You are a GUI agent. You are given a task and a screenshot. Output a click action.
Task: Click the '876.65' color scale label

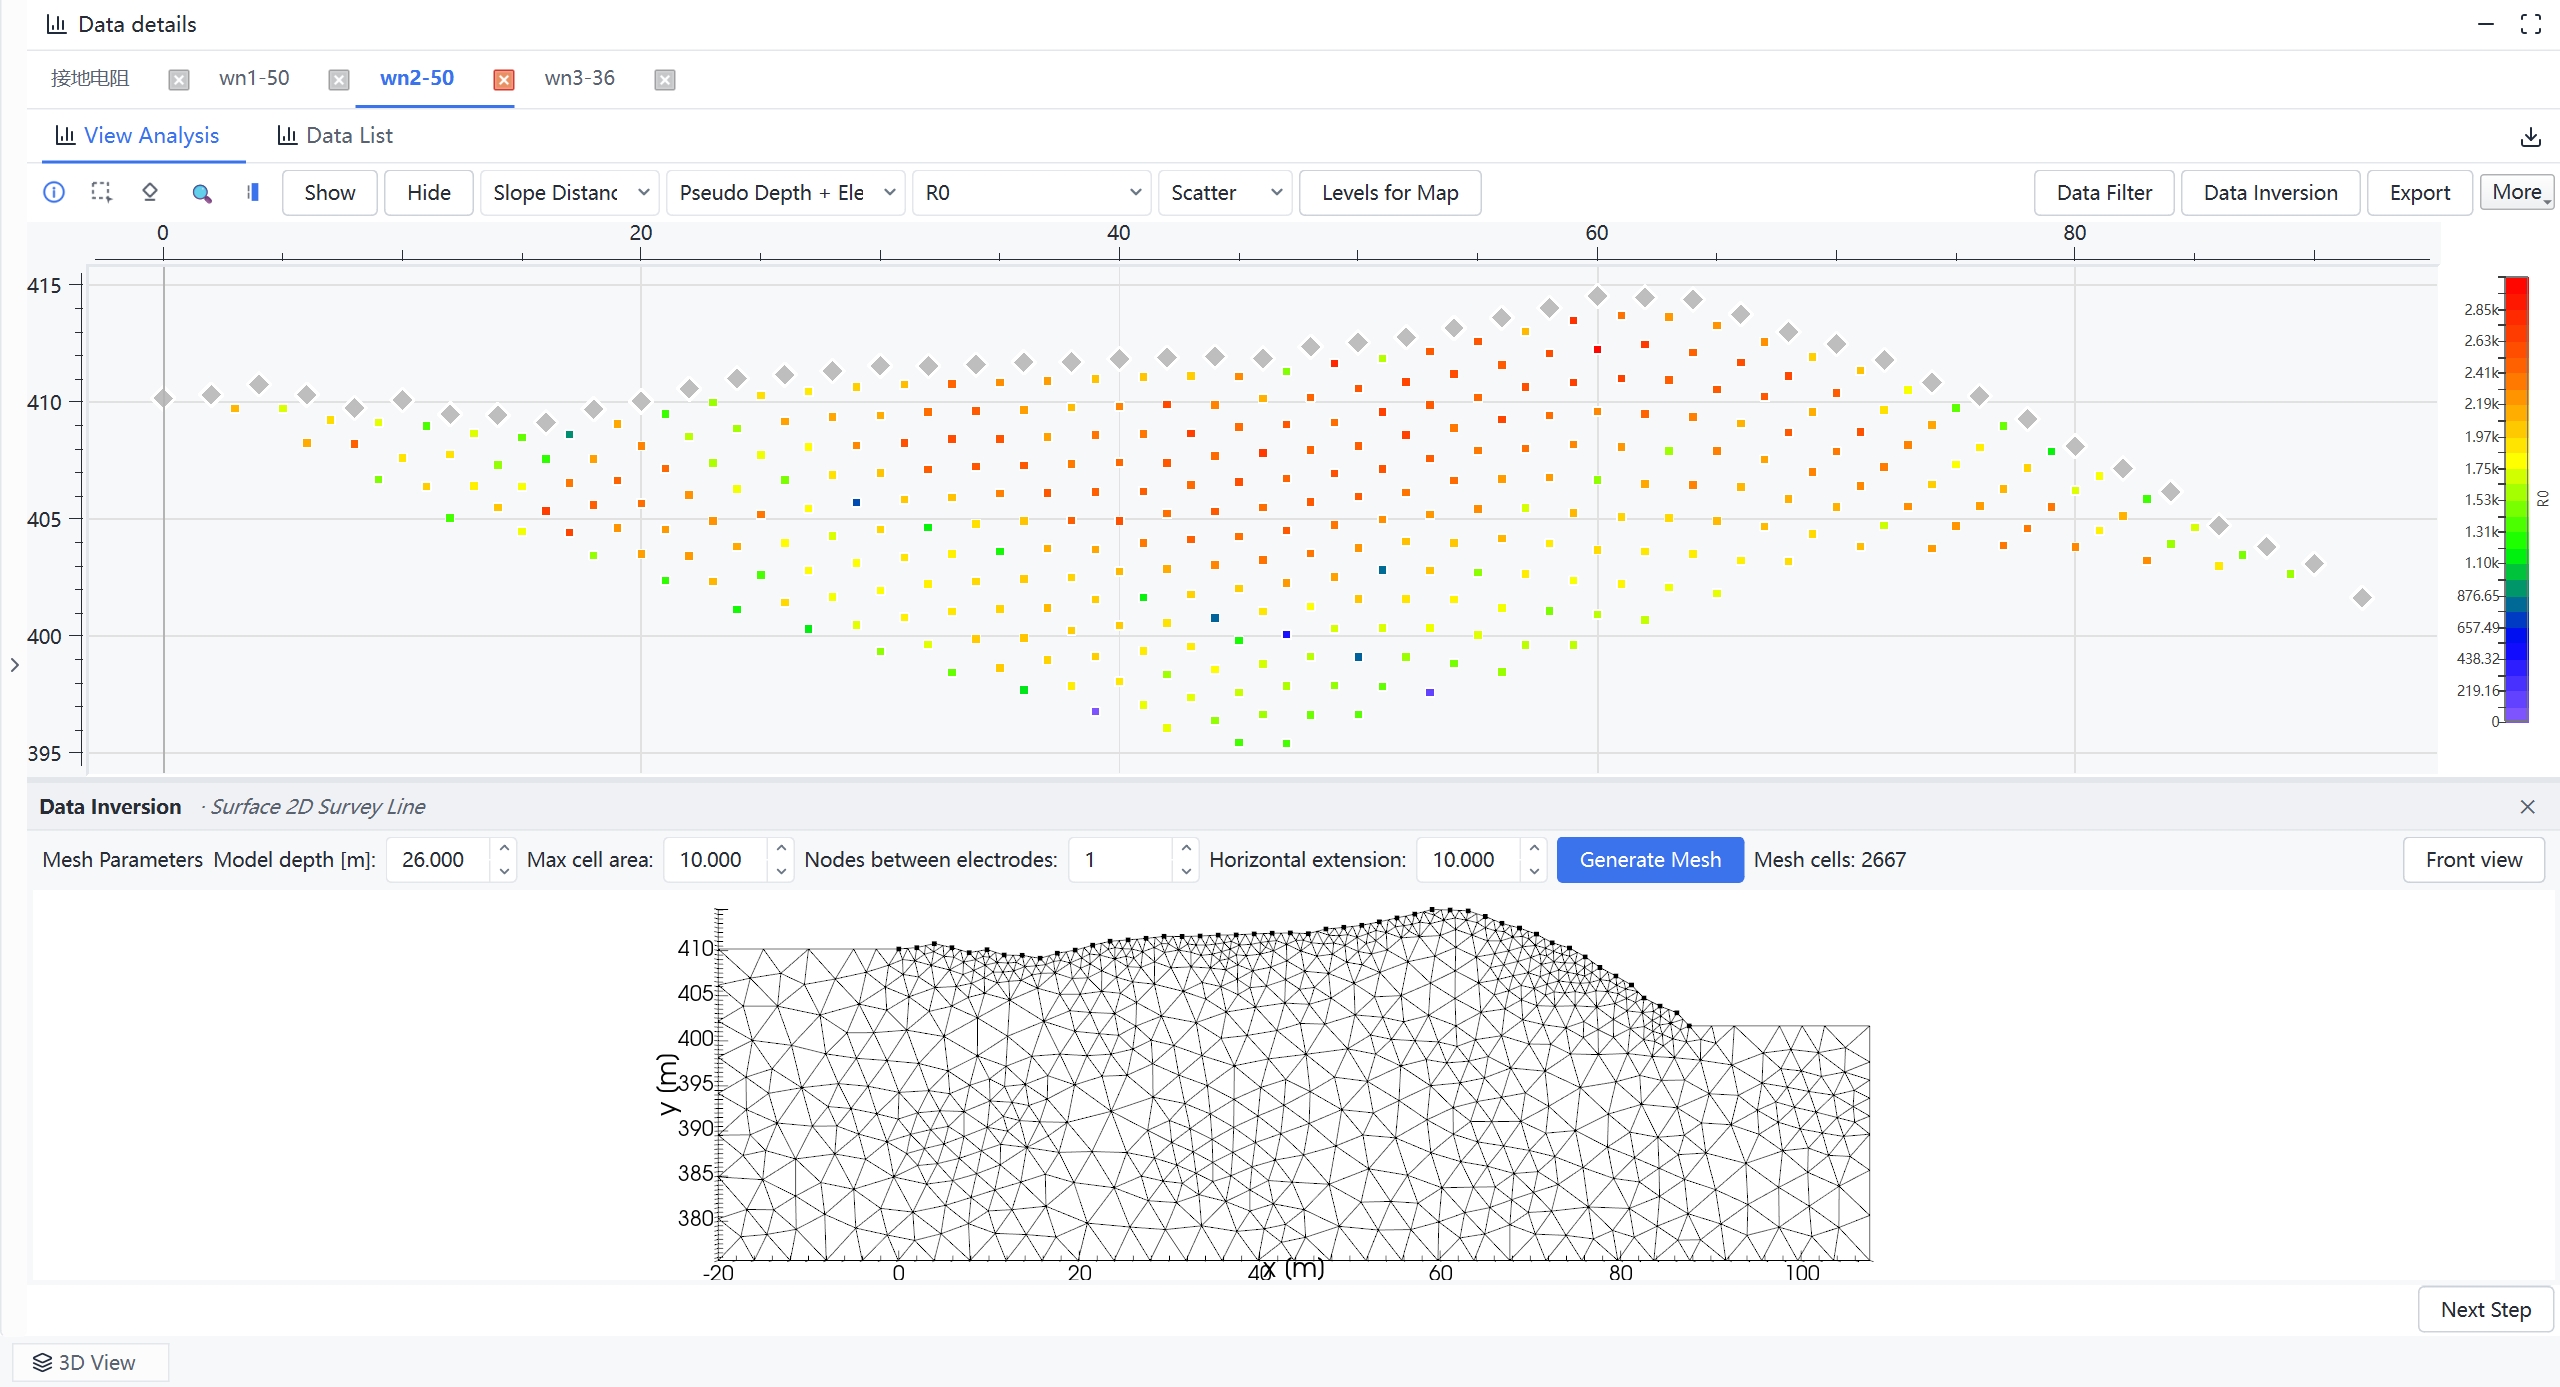coord(2478,595)
